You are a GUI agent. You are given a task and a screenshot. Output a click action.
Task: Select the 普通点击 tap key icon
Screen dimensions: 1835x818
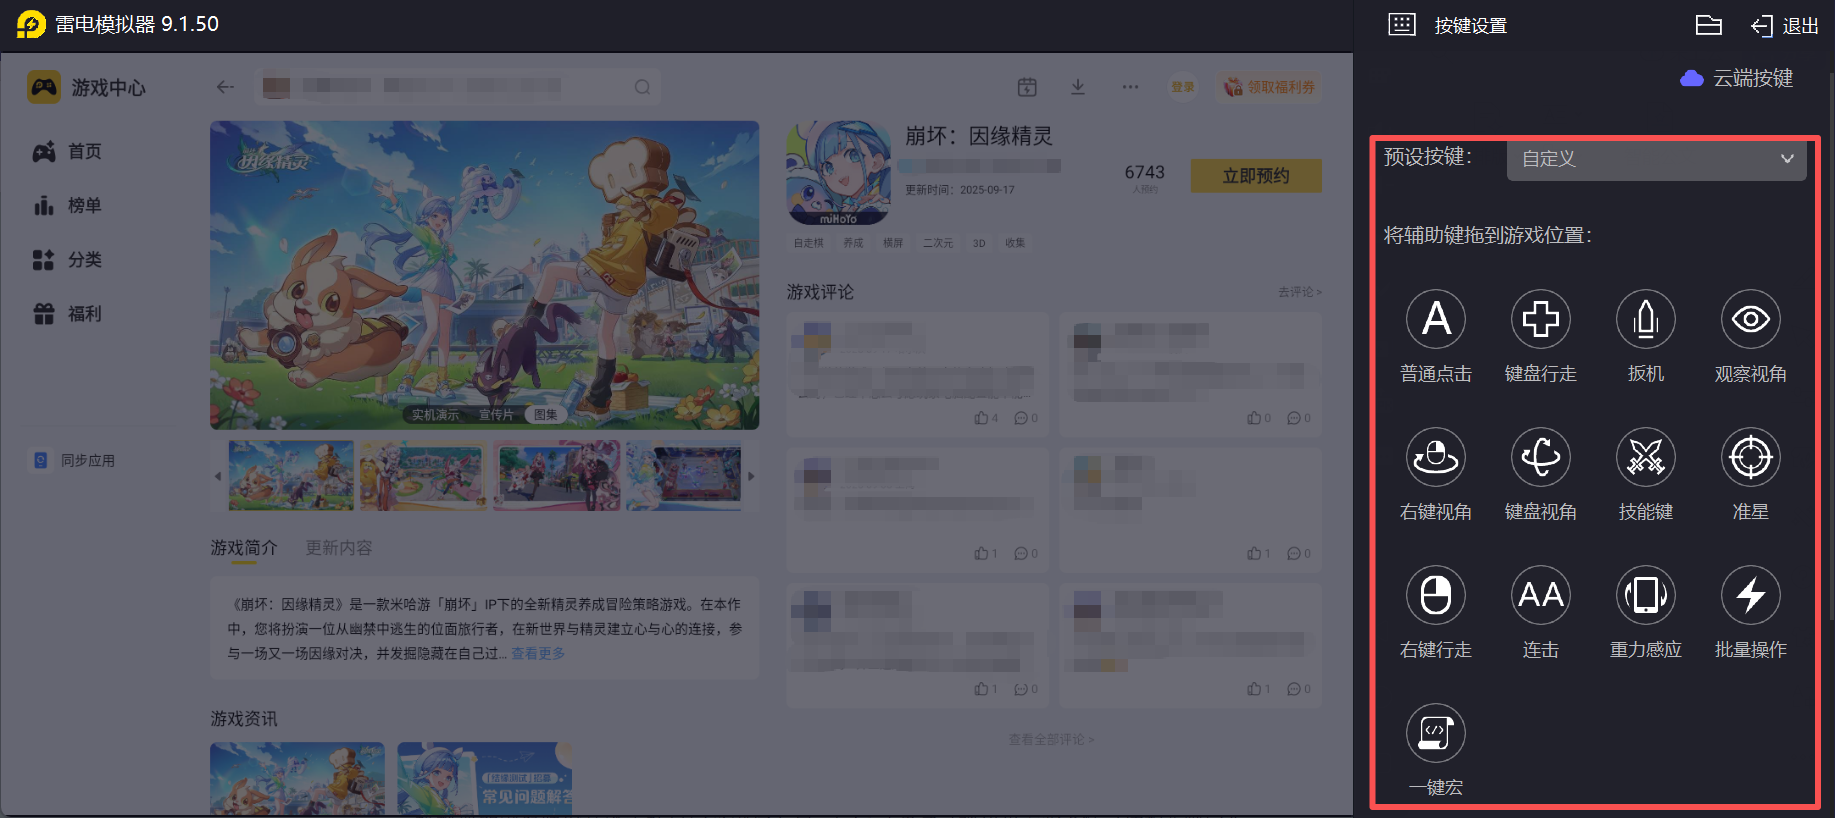click(x=1436, y=319)
